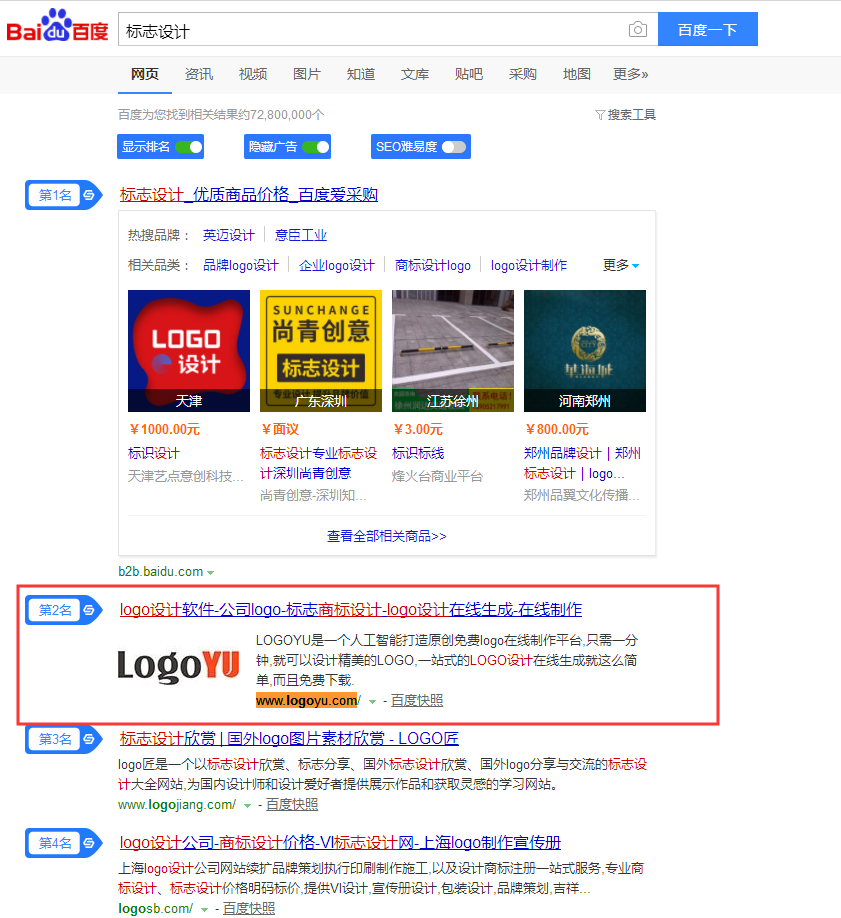Open 更多» tab menu
The height and width of the screenshot is (918, 841).
tap(630, 74)
